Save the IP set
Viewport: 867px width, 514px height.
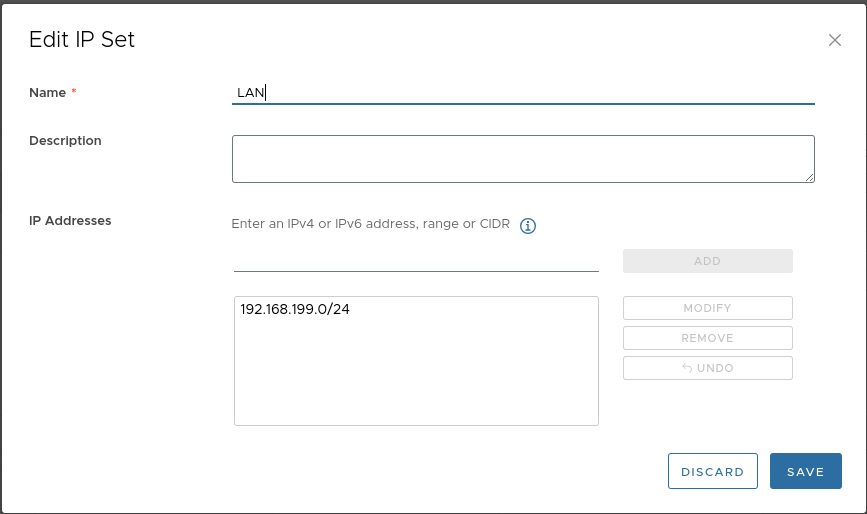pyautogui.click(x=805, y=472)
